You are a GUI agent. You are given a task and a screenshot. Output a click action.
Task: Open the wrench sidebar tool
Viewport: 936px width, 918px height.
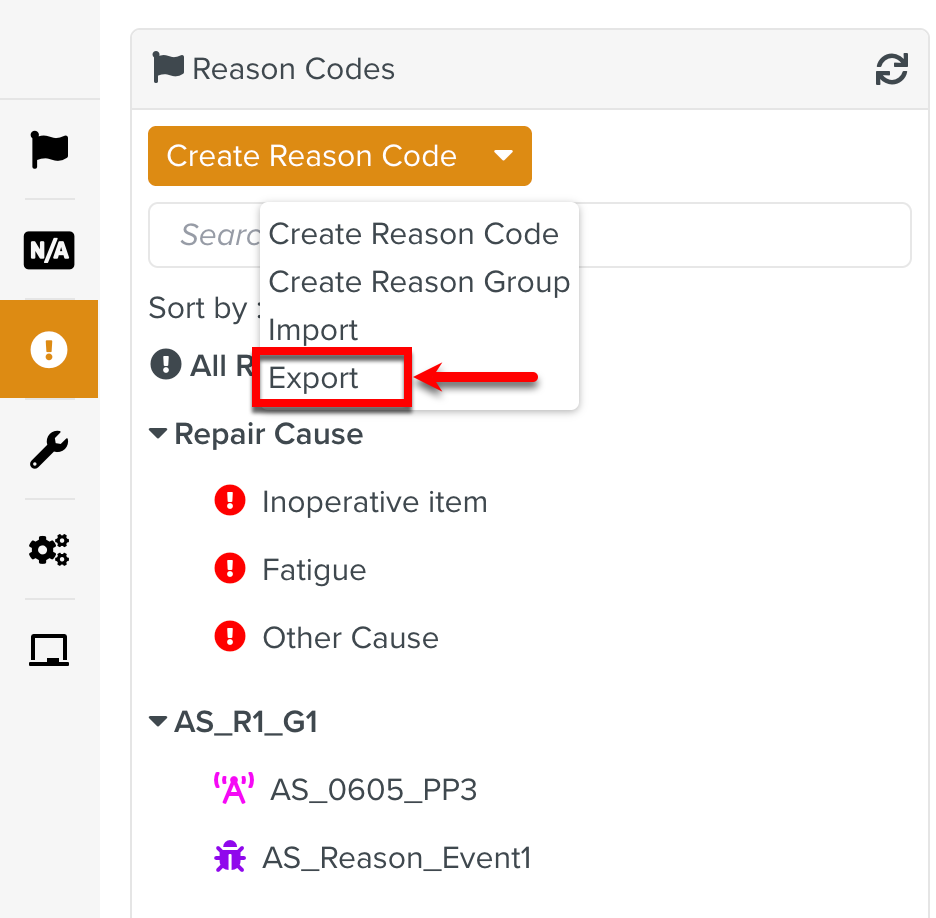(49, 450)
